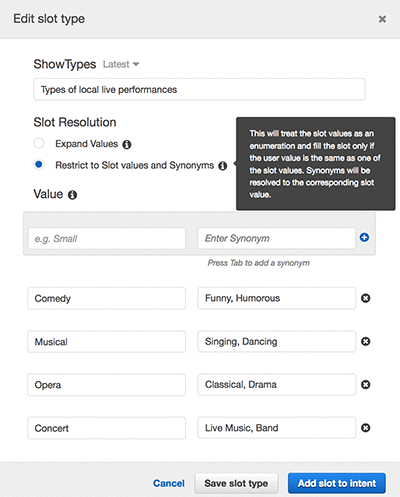This screenshot has height=497, width=400.
Task: Delete the Opera slot value row
Action: (x=366, y=385)
